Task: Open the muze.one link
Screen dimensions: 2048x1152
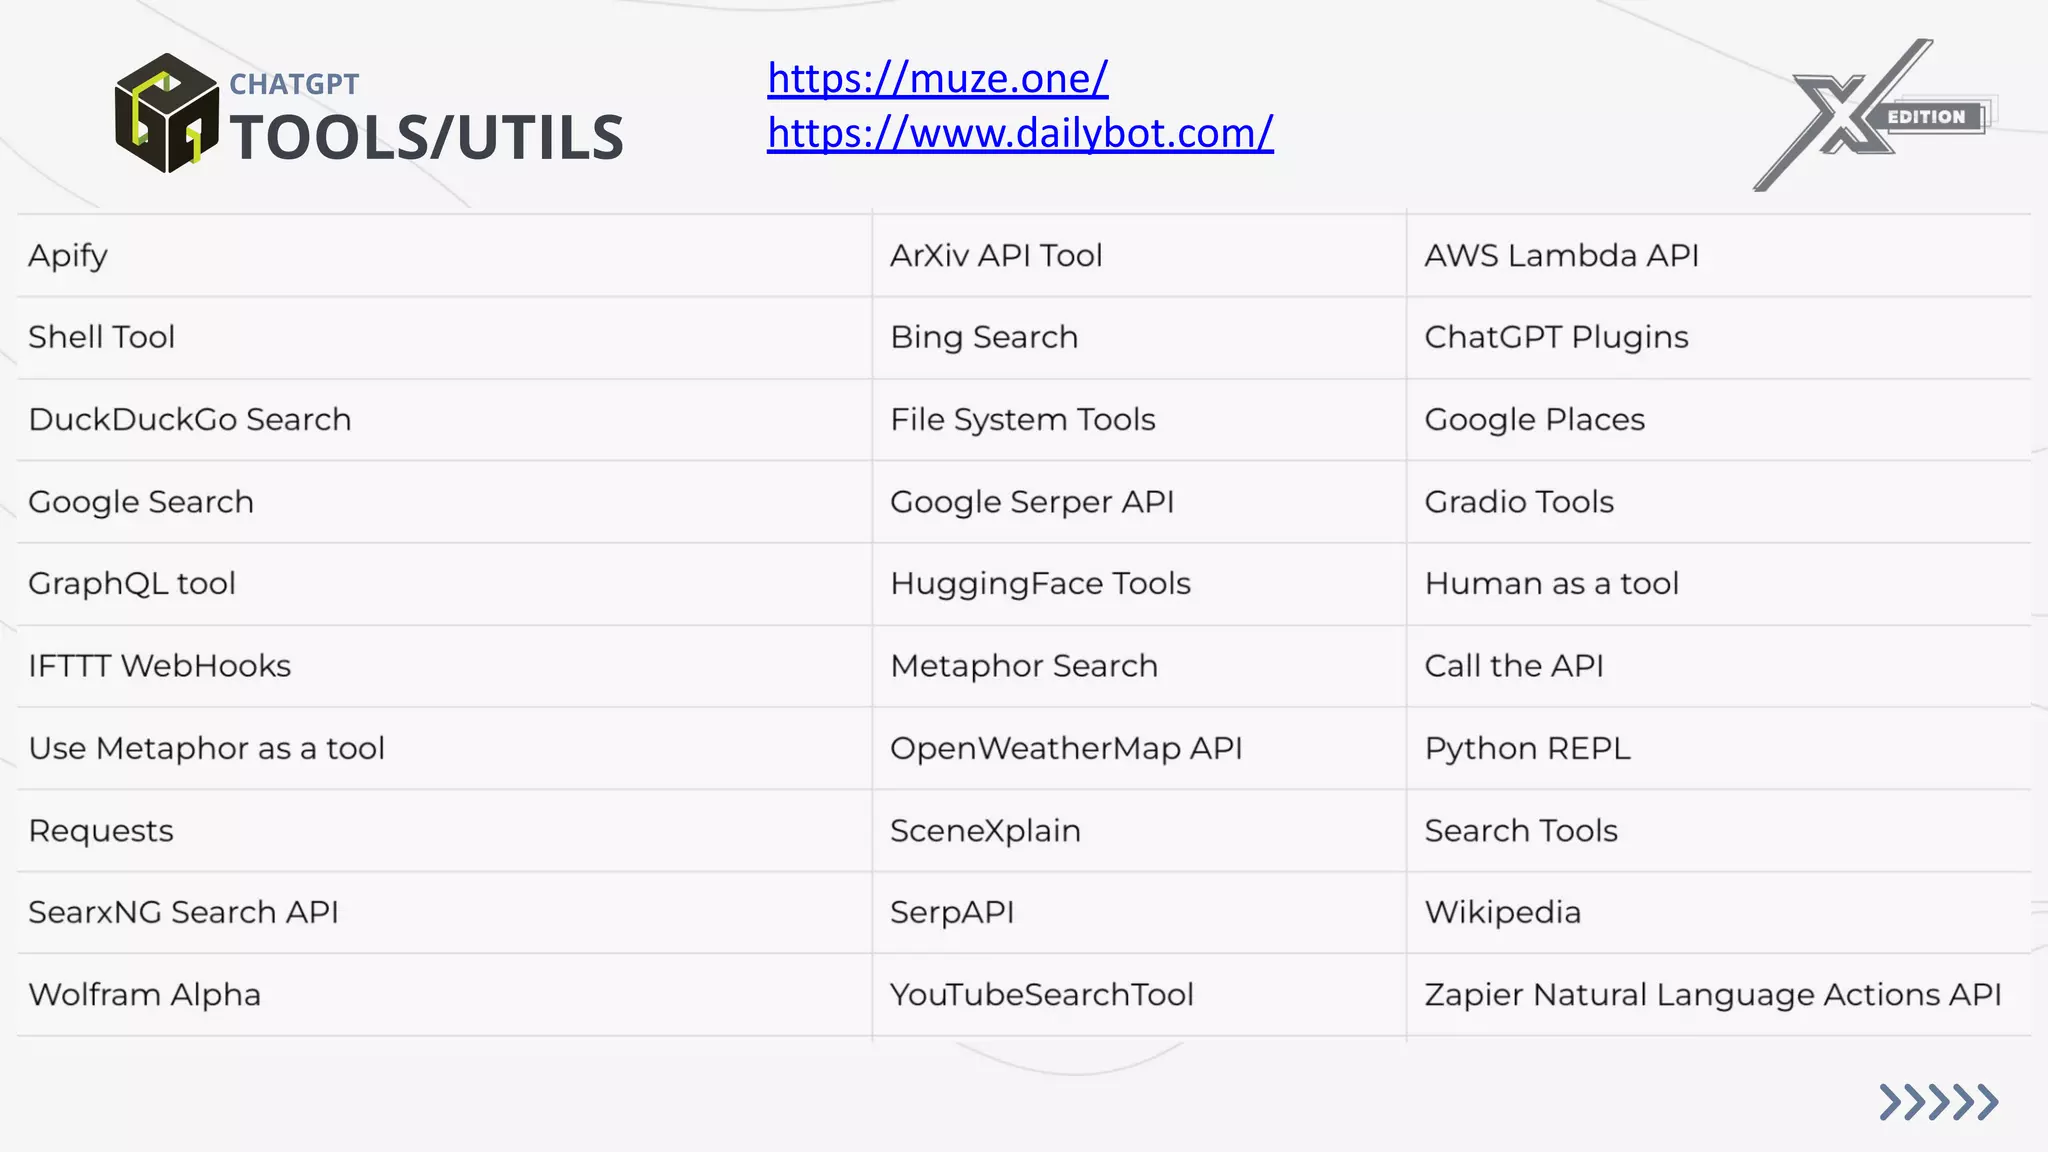Action: point(937,78)
